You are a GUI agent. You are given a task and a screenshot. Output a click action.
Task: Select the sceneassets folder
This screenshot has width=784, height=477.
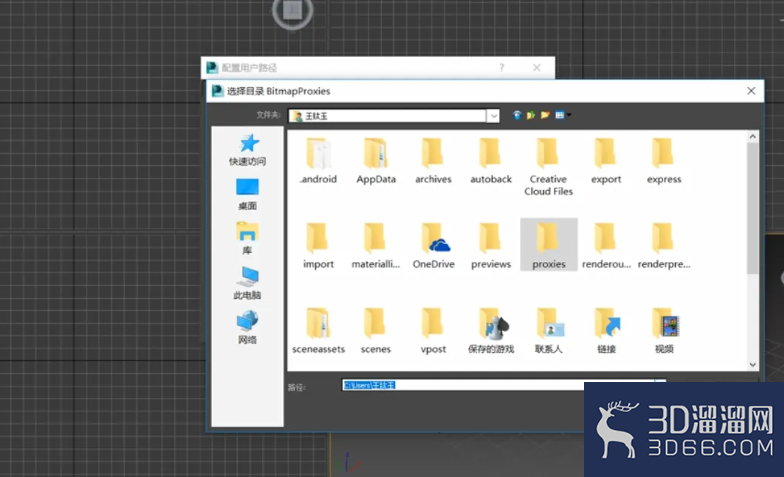coord(318,330)
